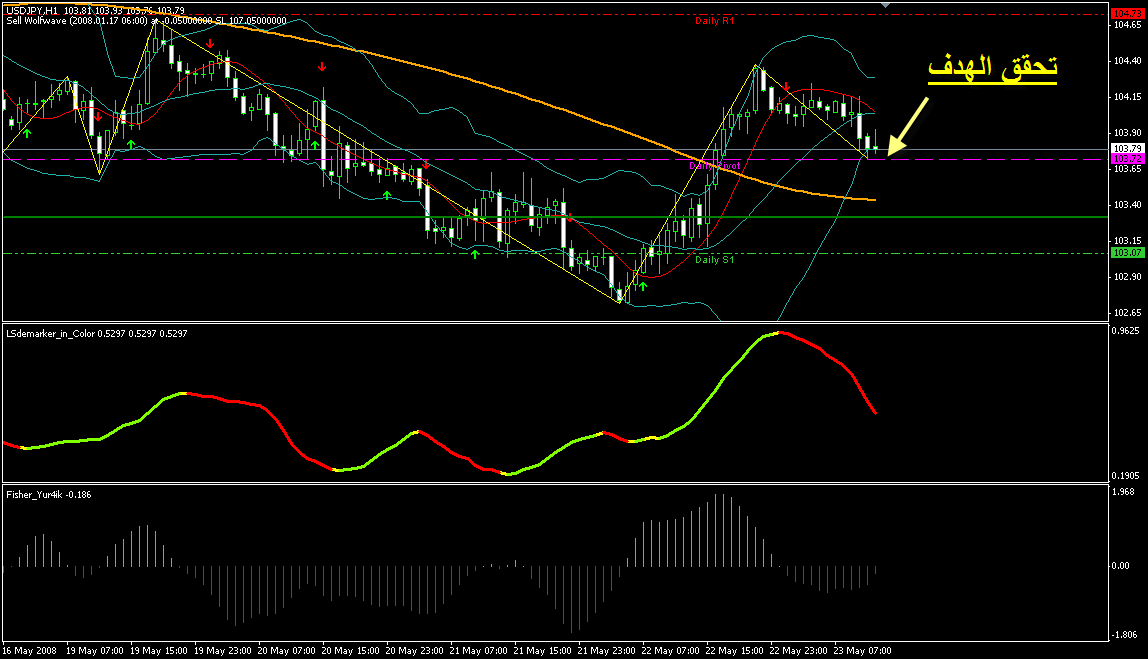1148x659 pixels.
Task: Click the magenta Daily Pivot label
Action: pyautogui.click(x=714, y=164)
